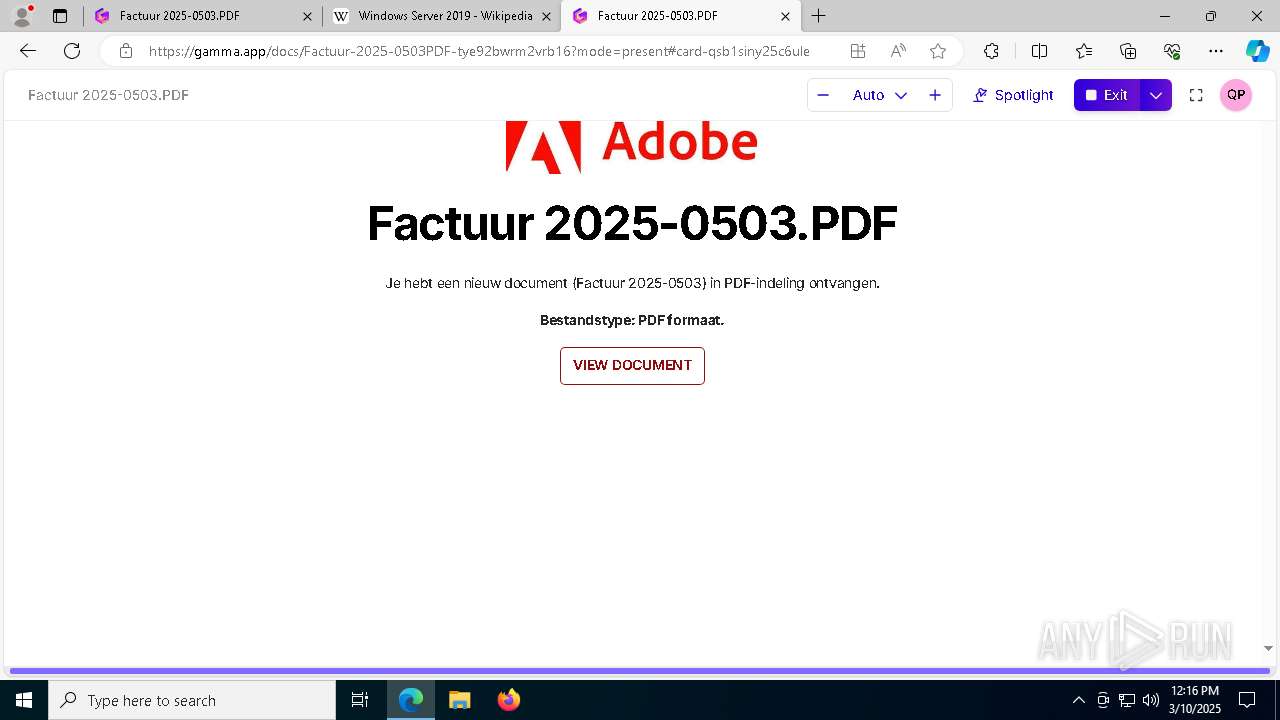Click the Adobe logo image

[631, 147]
